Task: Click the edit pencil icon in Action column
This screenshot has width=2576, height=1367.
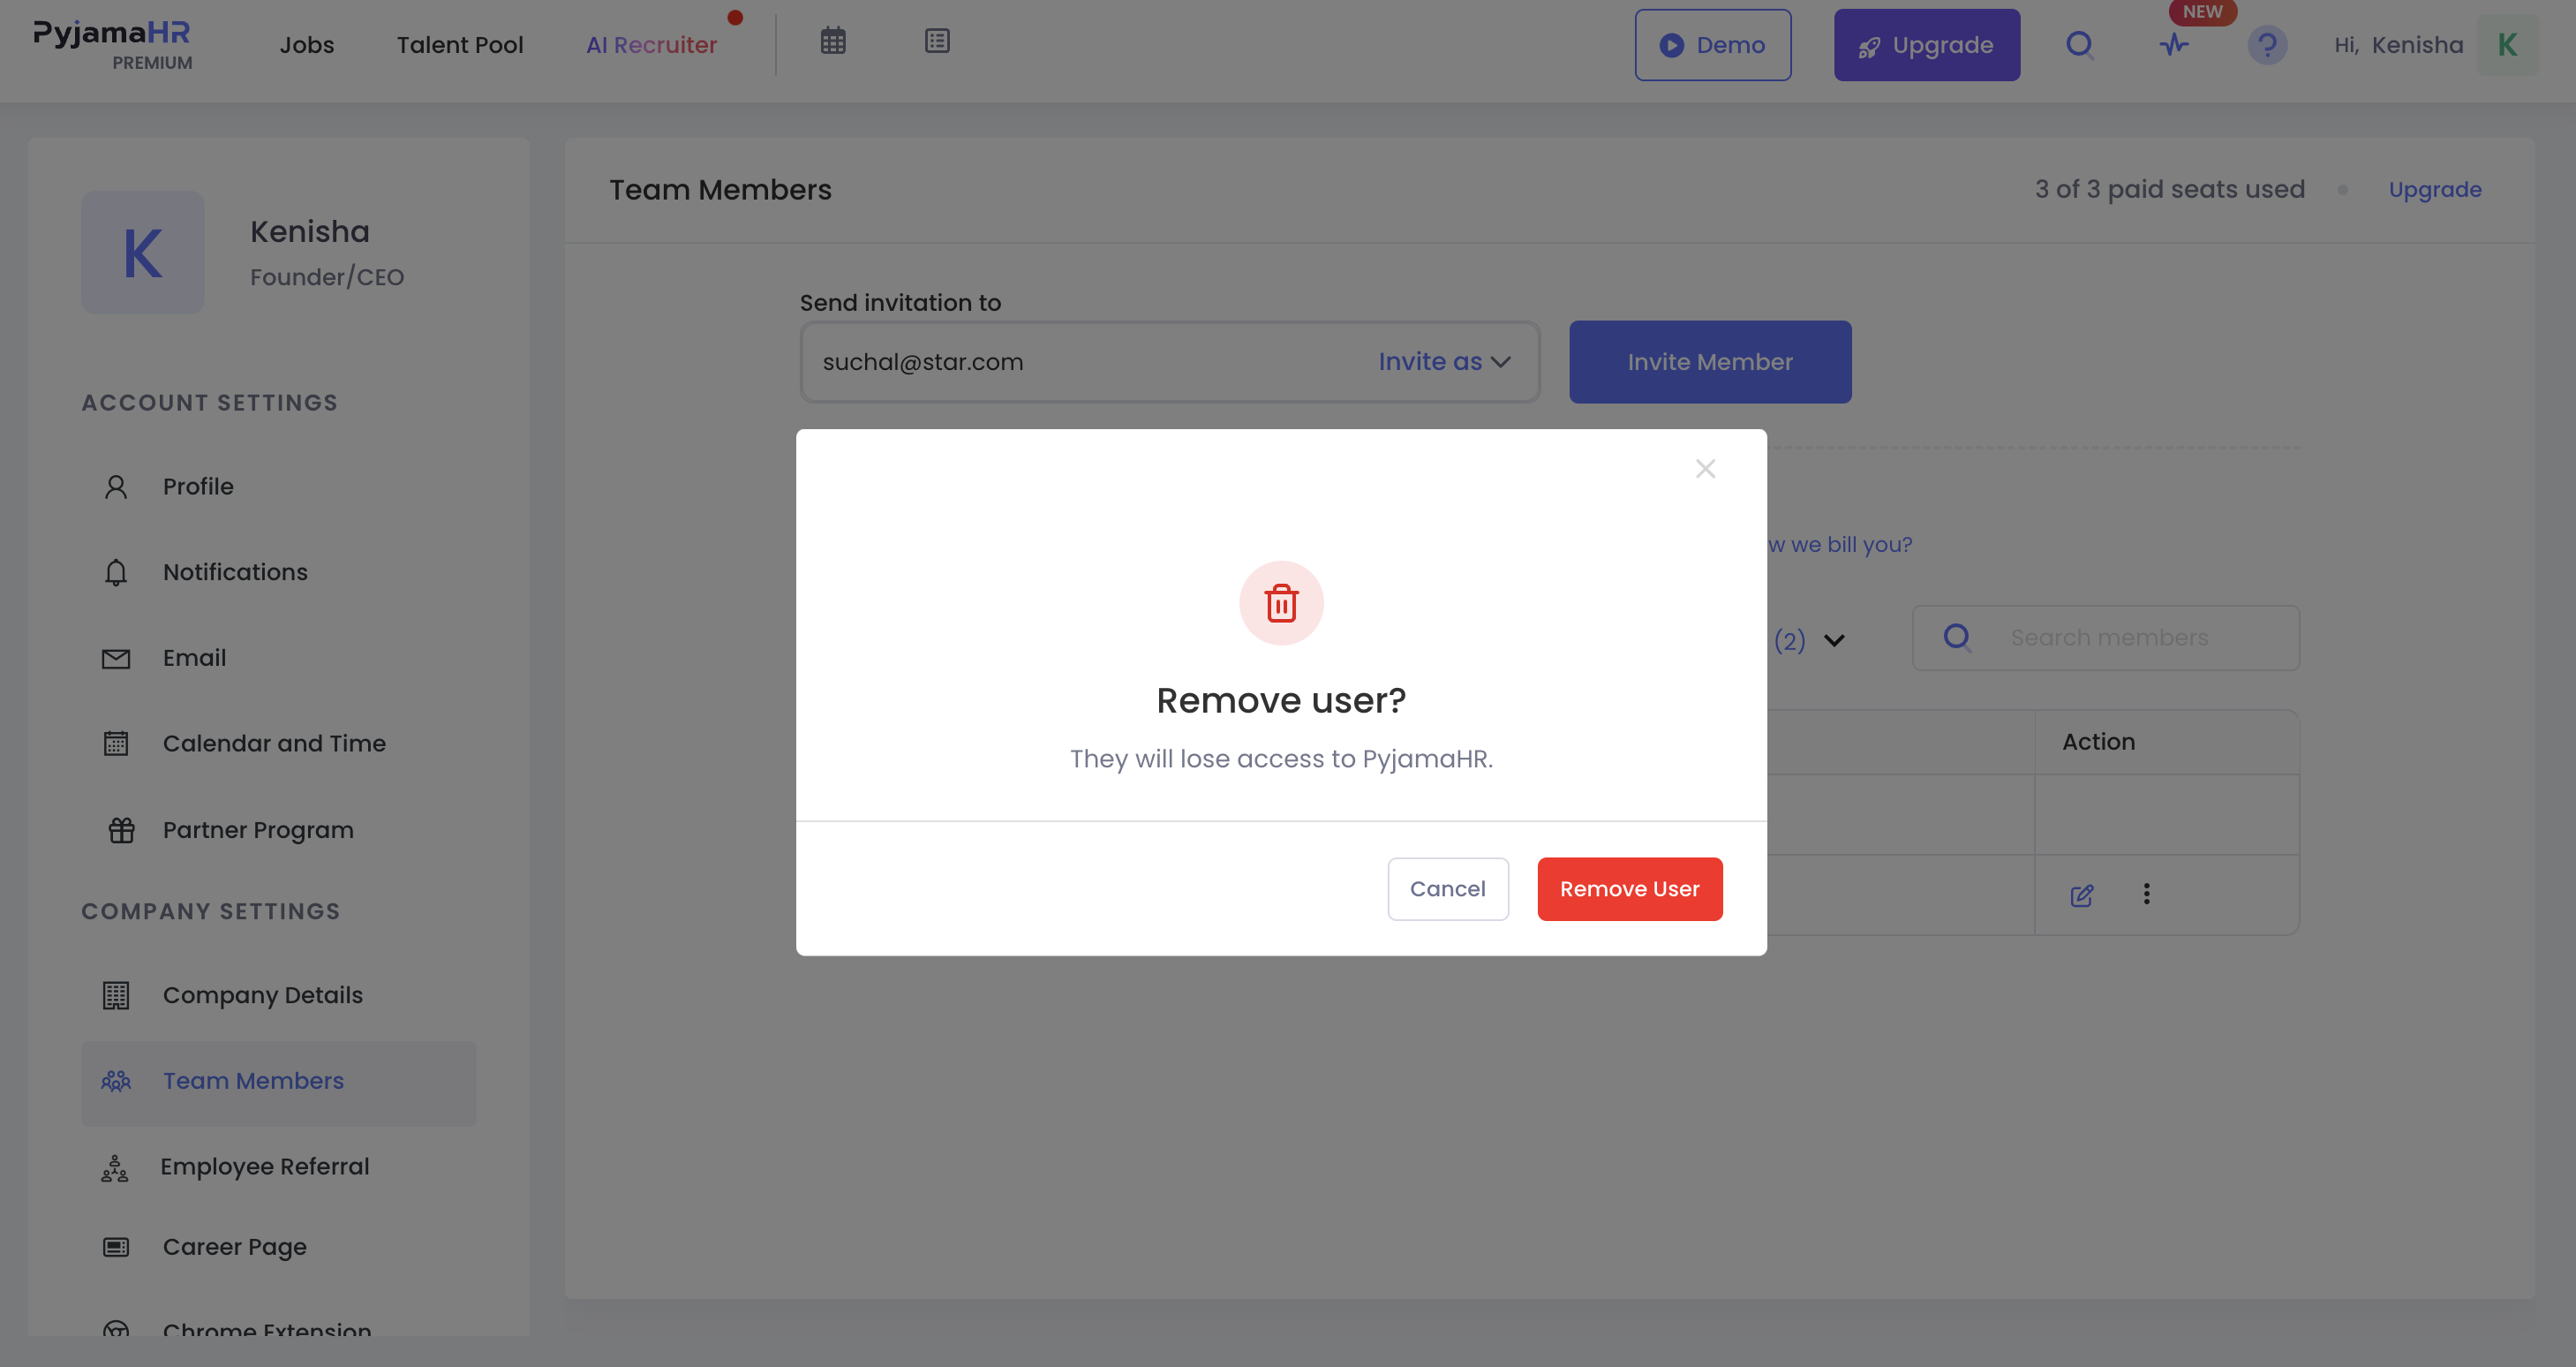Action: tap(2082, 895)
